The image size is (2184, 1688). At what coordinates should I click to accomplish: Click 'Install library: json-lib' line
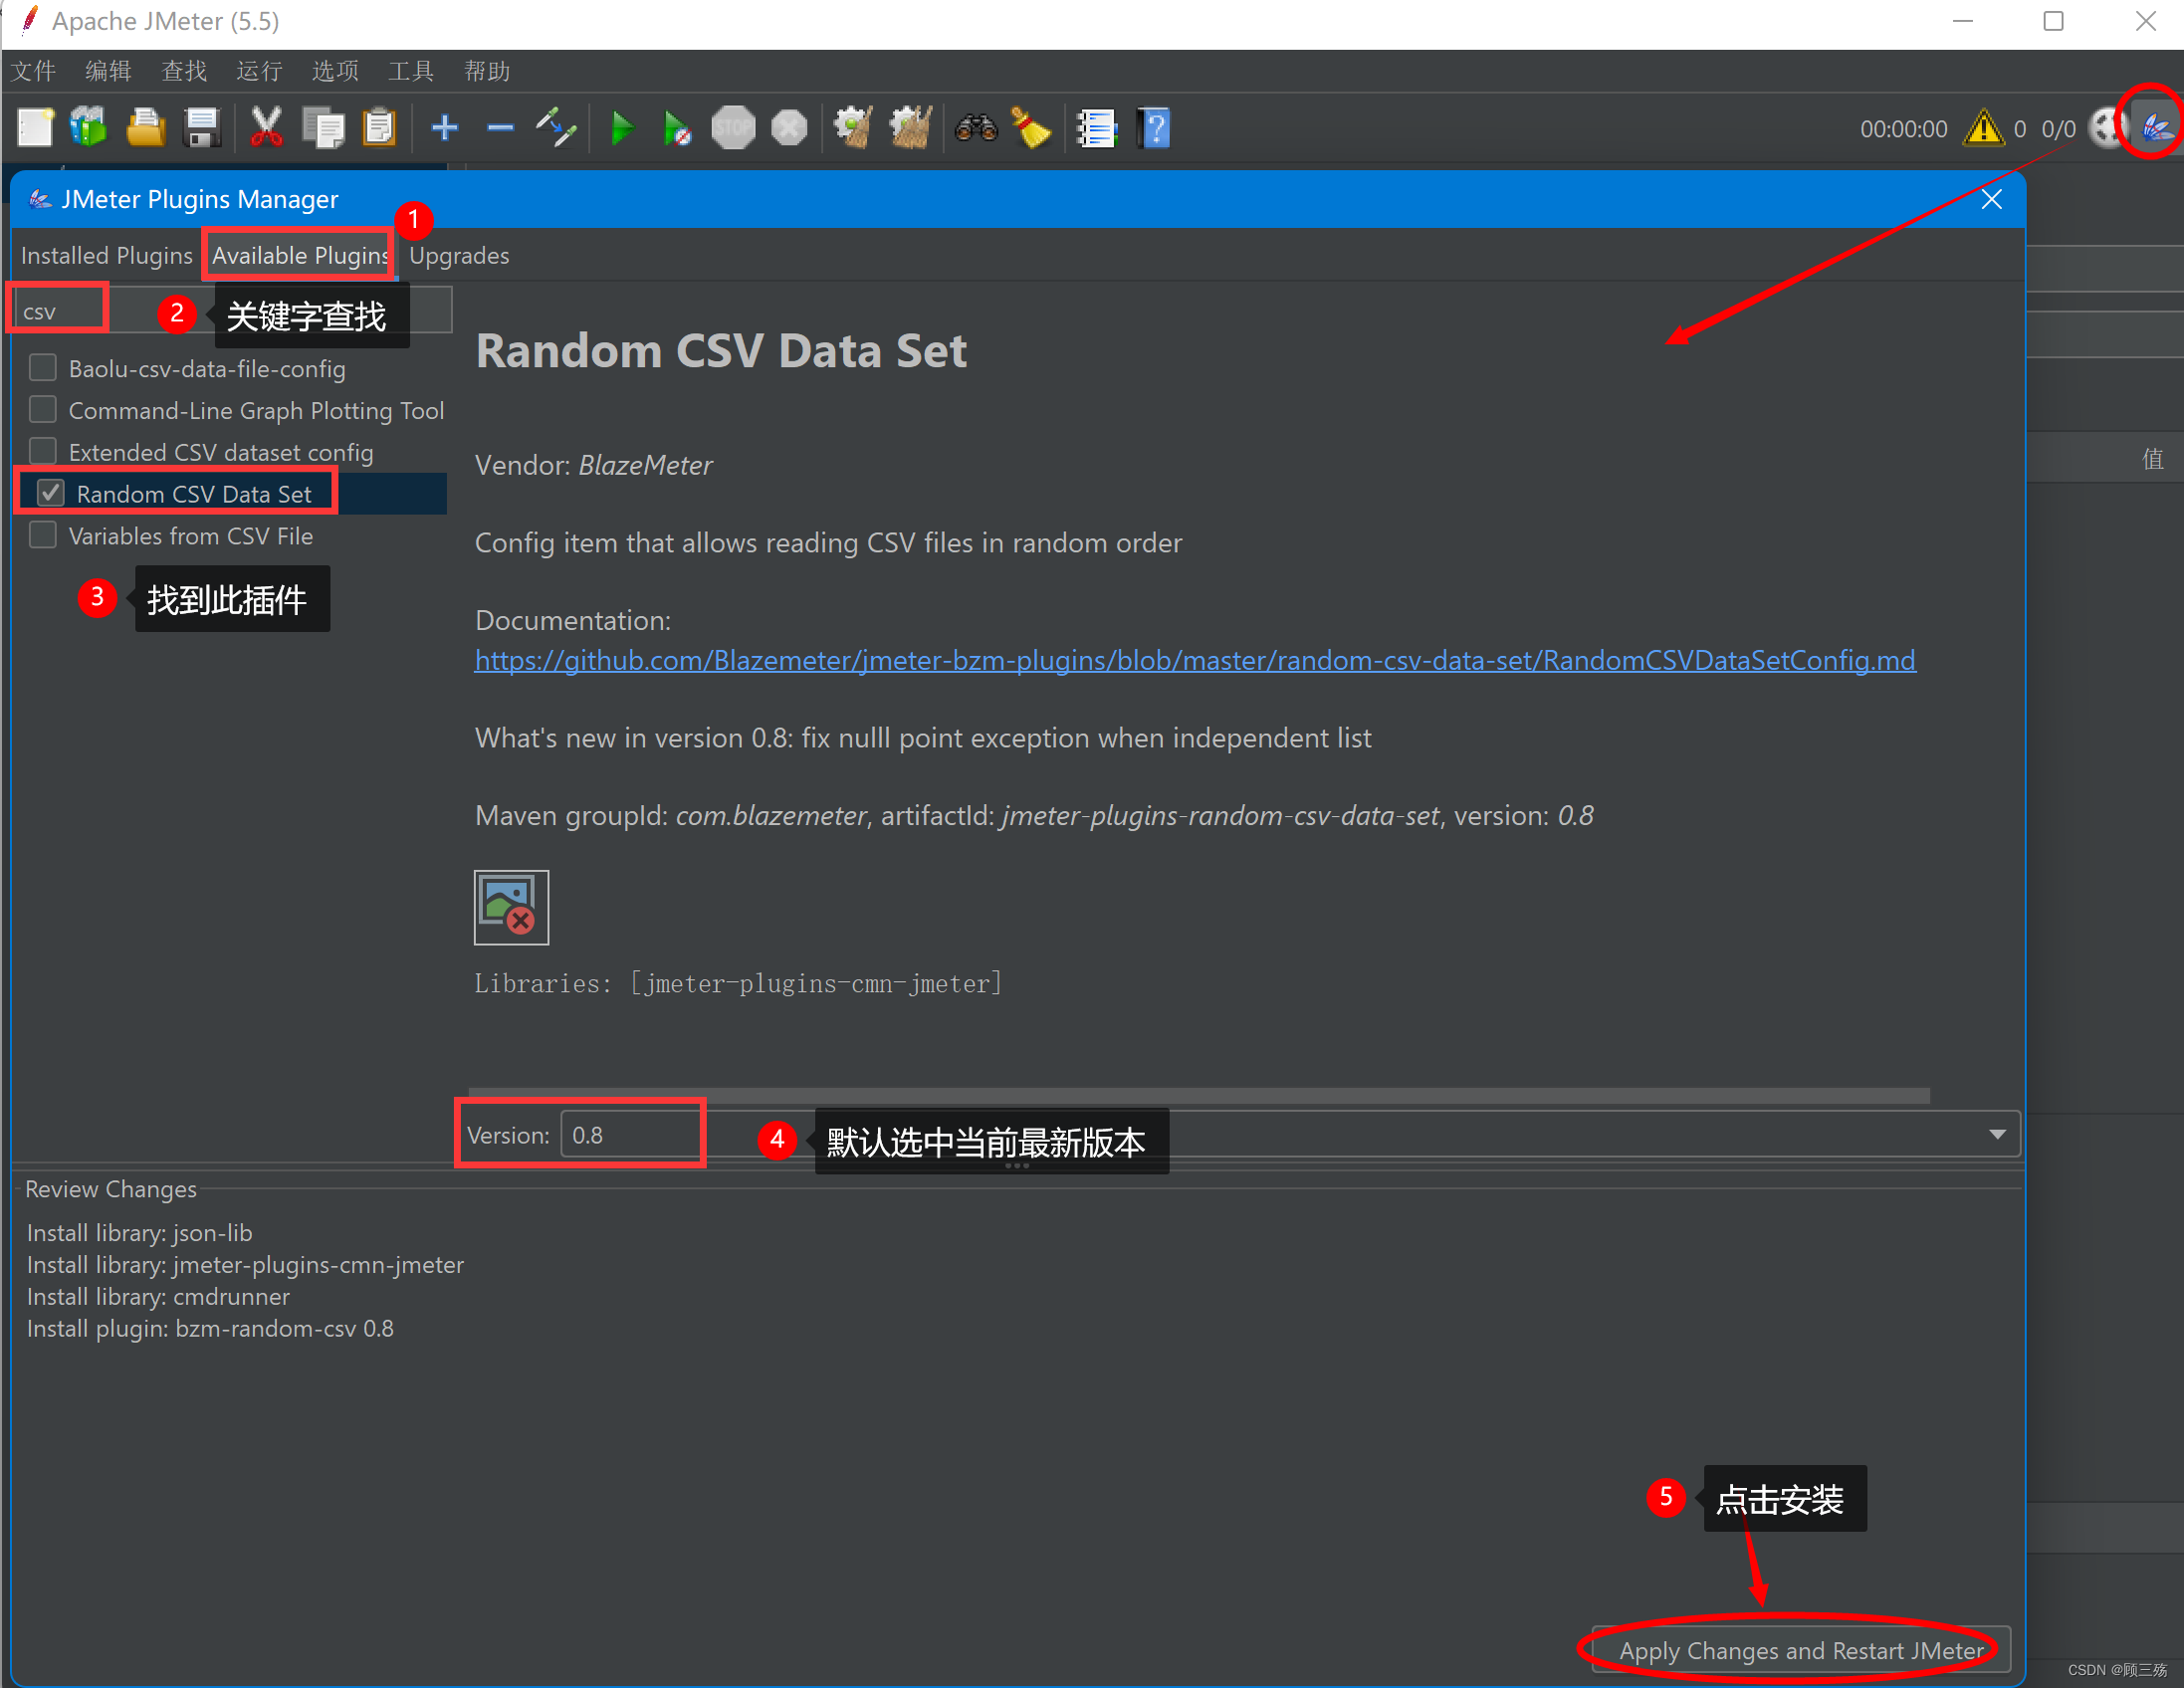[139, 1233]
